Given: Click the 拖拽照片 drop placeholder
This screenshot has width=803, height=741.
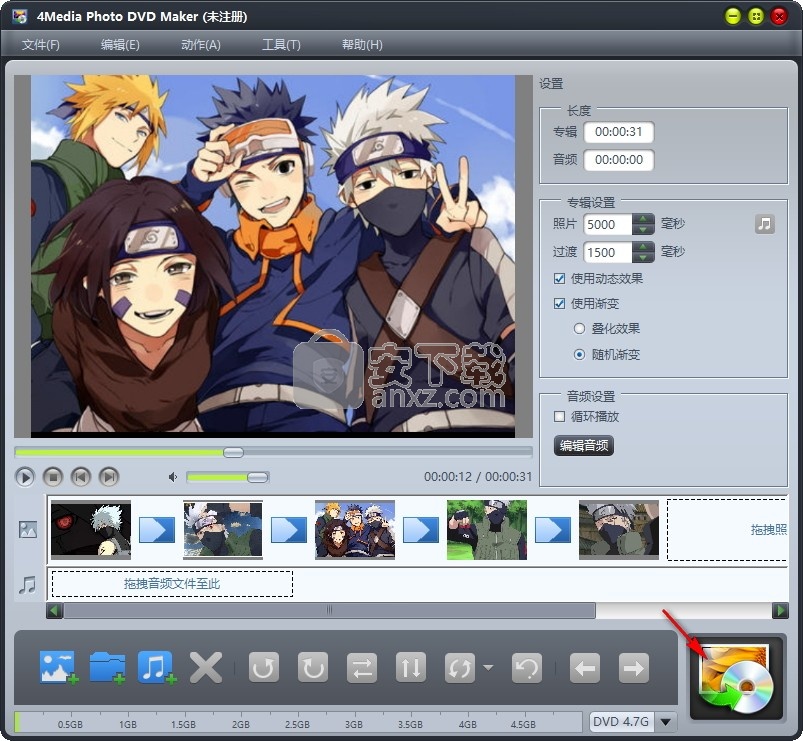Looking at the screenshot, I should tap(727, 530).
